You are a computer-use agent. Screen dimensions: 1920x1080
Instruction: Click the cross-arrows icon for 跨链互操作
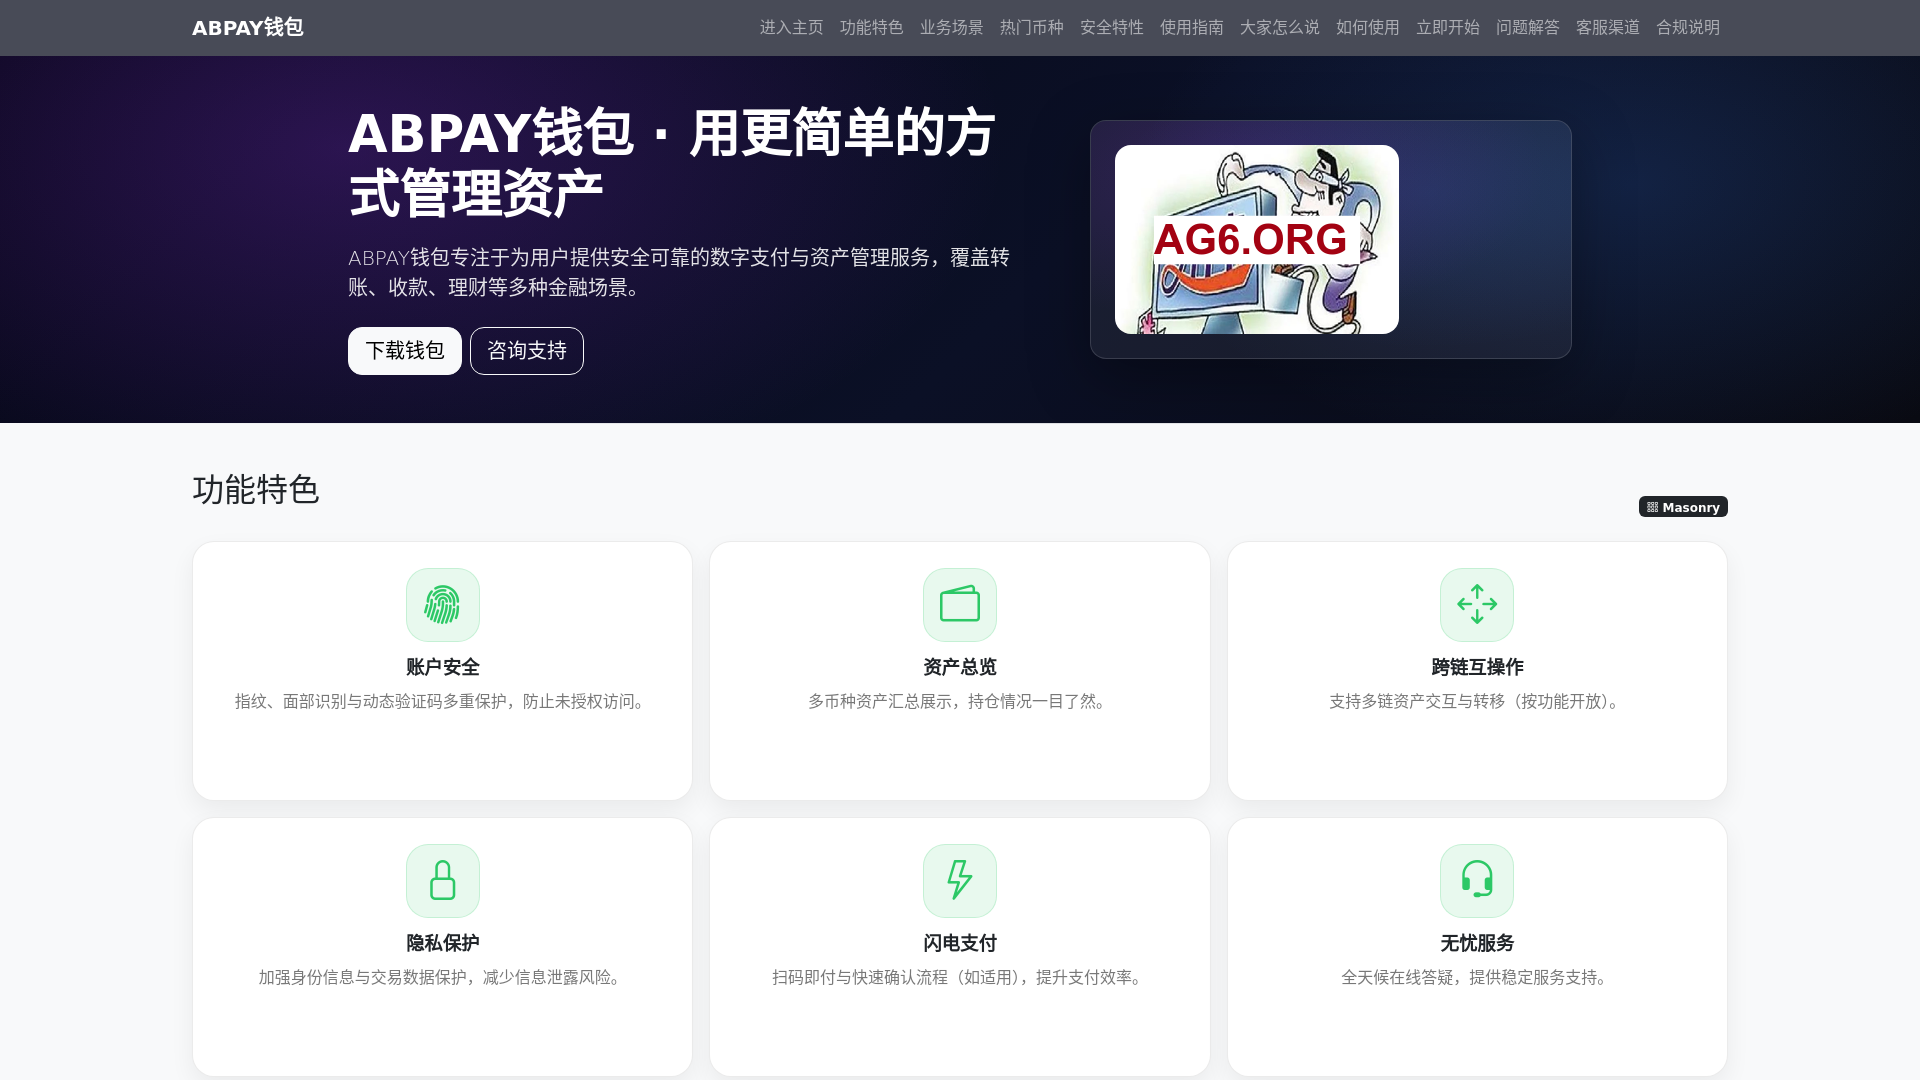coord(1477,605)
